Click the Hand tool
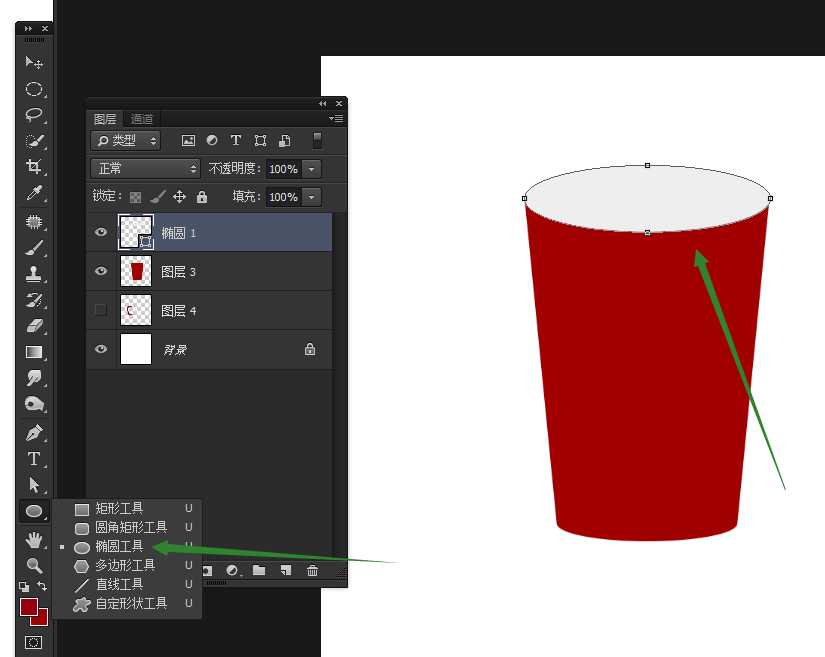 click(x=34, y=539)
